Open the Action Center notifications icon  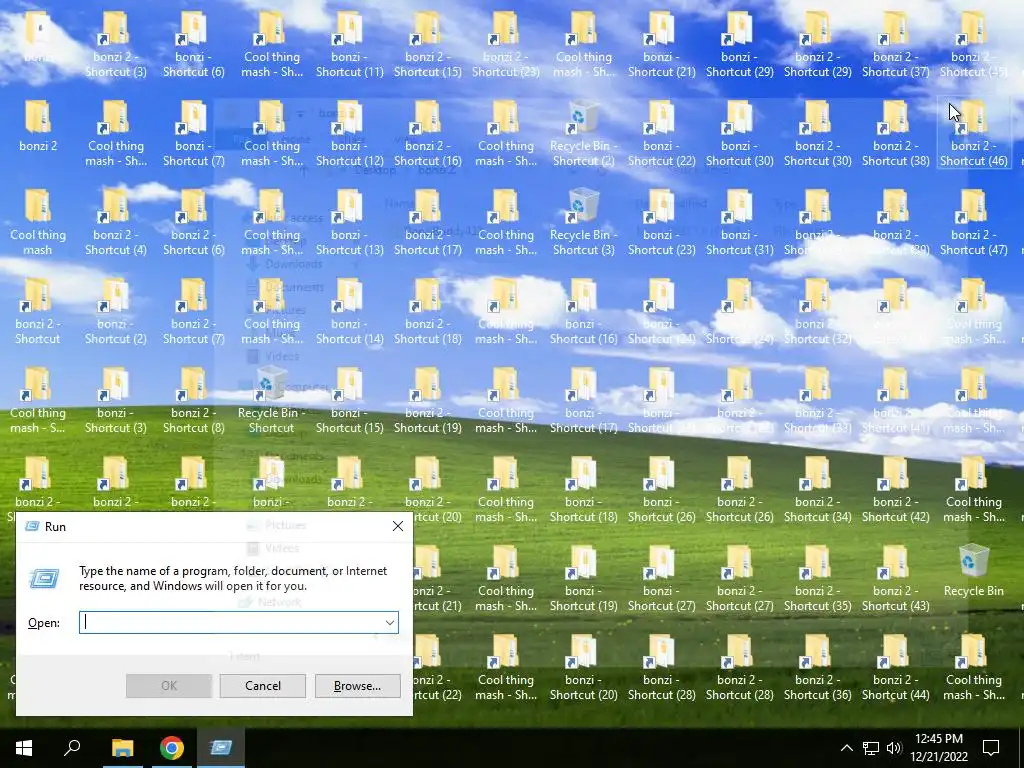[991, 748]
